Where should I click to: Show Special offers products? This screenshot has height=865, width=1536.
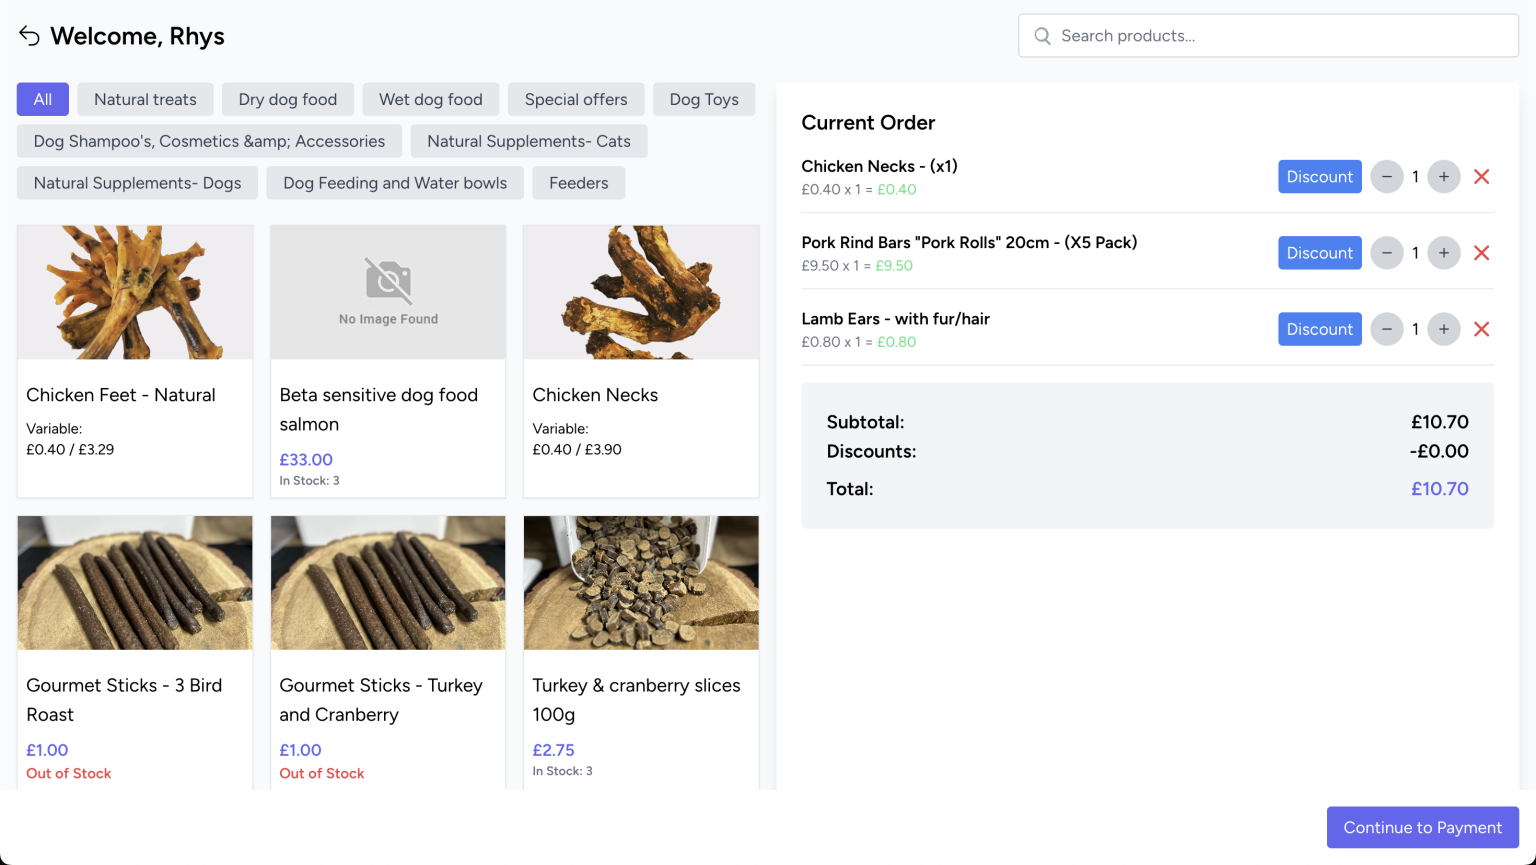click(576, 99)
